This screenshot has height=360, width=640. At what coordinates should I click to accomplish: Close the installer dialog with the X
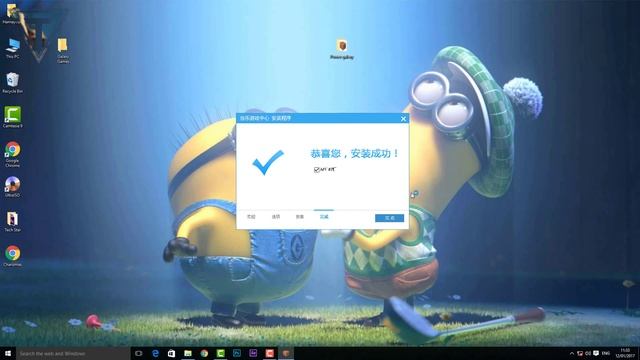403,118
